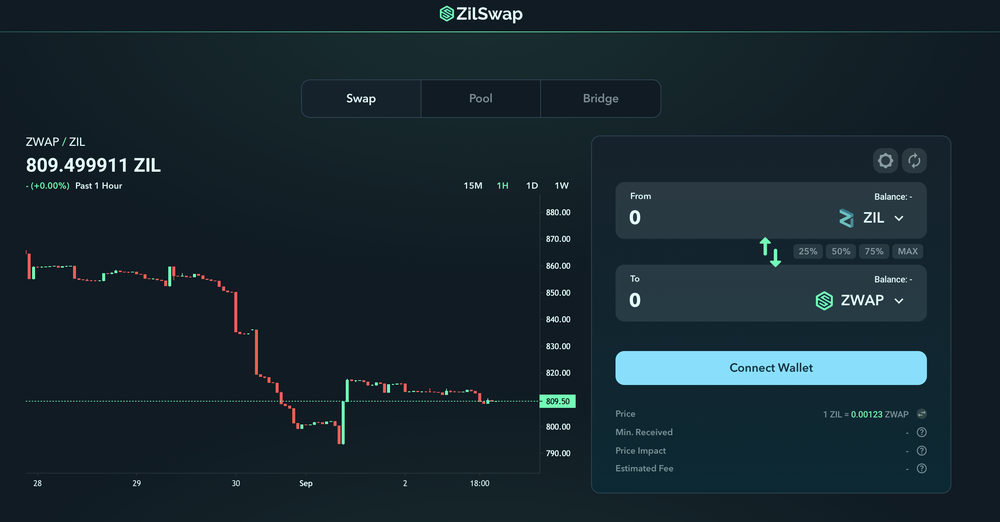Image resolution: width=1000 pixels, height=522 pixels.
Task: Show Price Impact help tooltip icon
Action: point(922,451)
